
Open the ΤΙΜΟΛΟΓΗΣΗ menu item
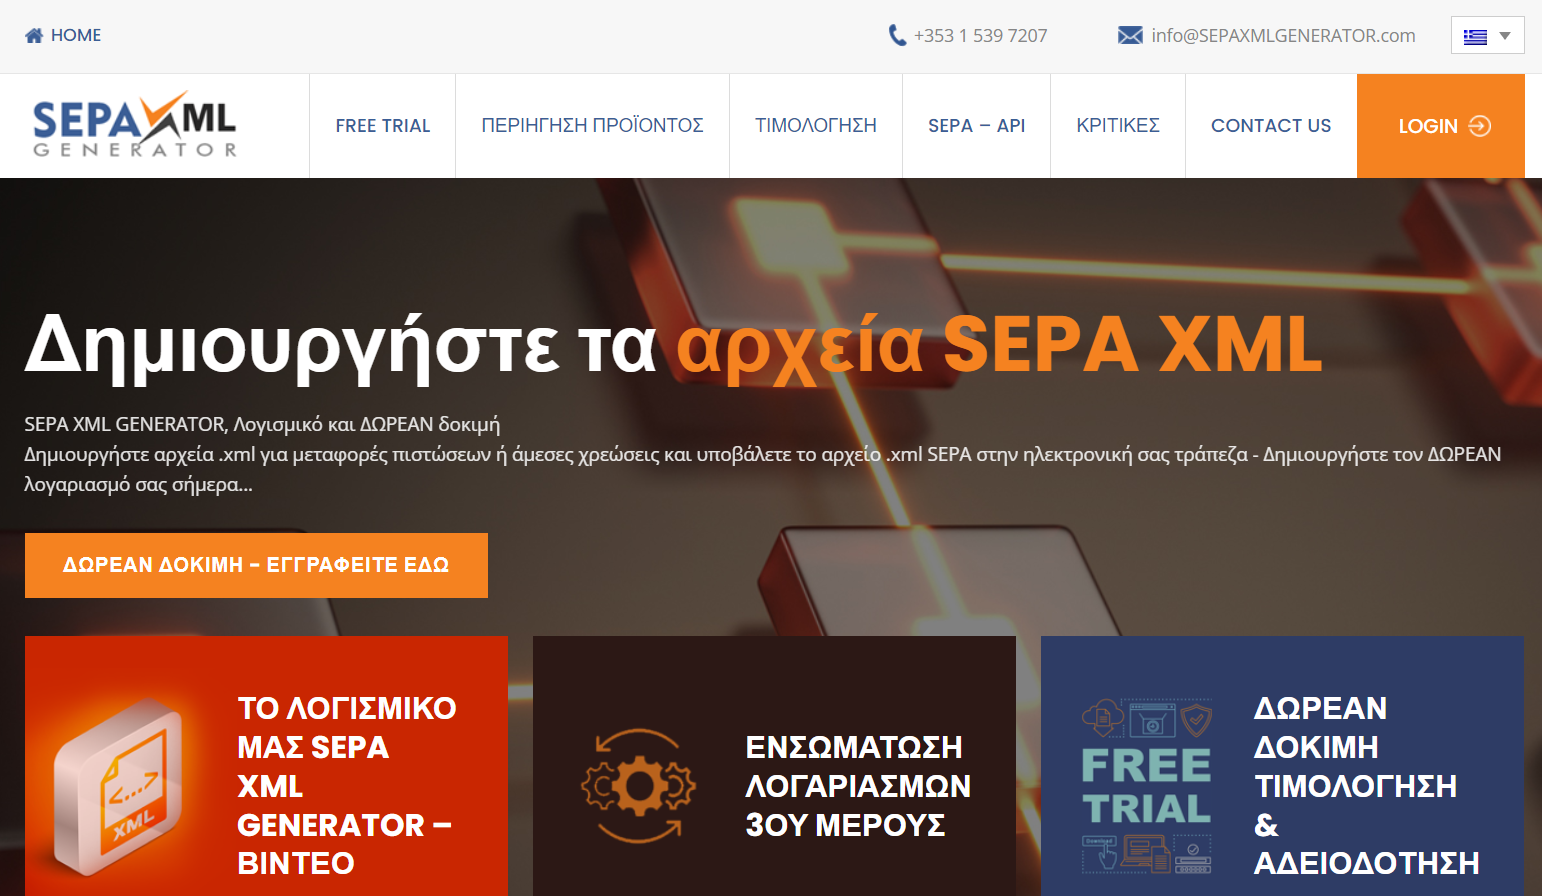click(815, 125)
